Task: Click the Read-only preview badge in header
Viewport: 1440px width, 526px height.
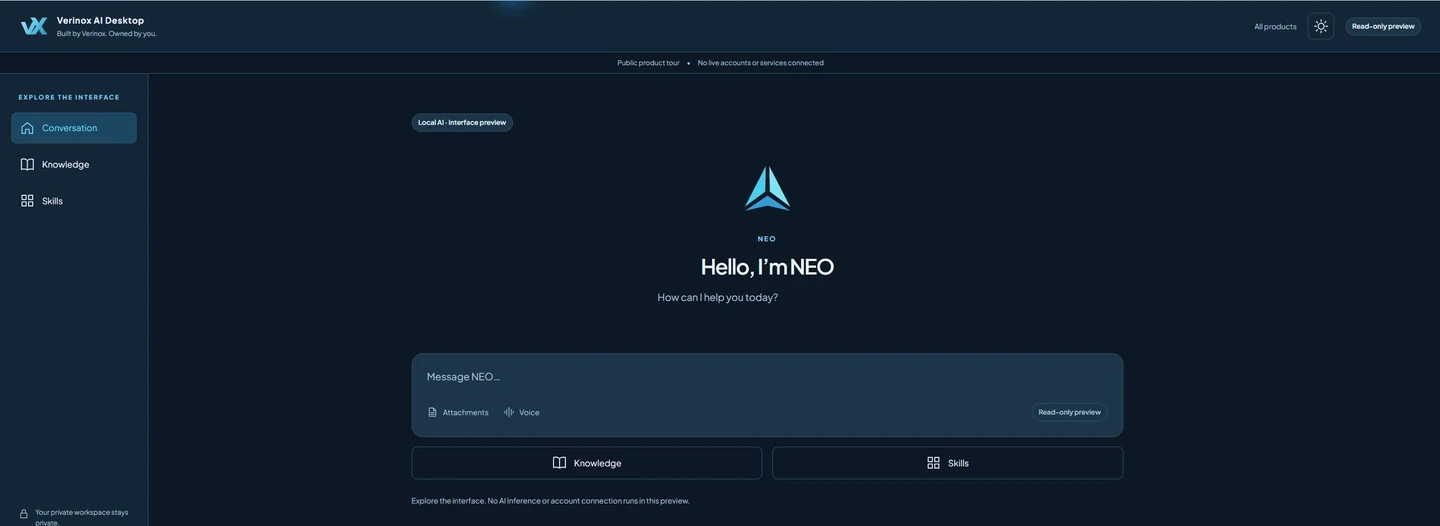Action: point(1383,26)
